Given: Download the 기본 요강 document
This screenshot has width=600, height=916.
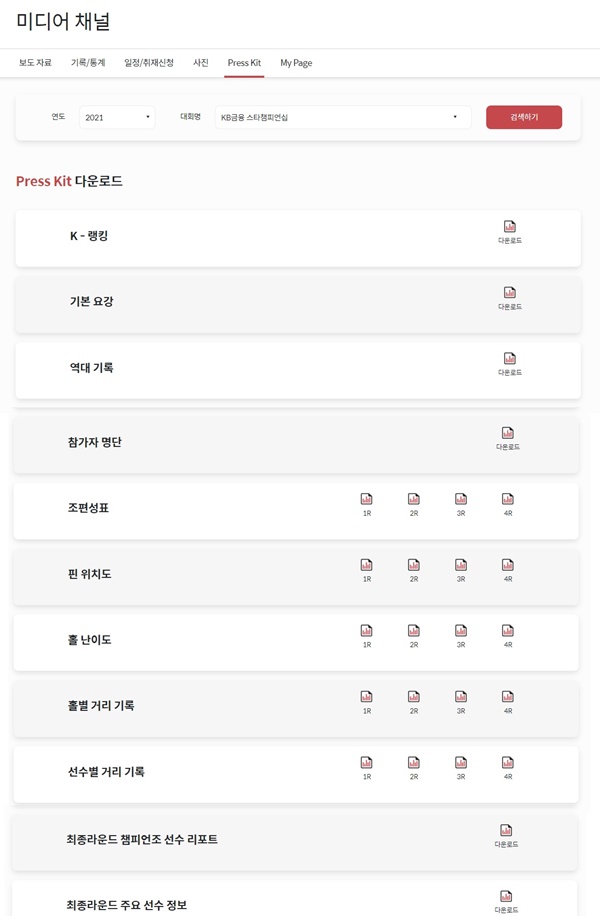Looking at the screenshot, I should click(509, 297).
